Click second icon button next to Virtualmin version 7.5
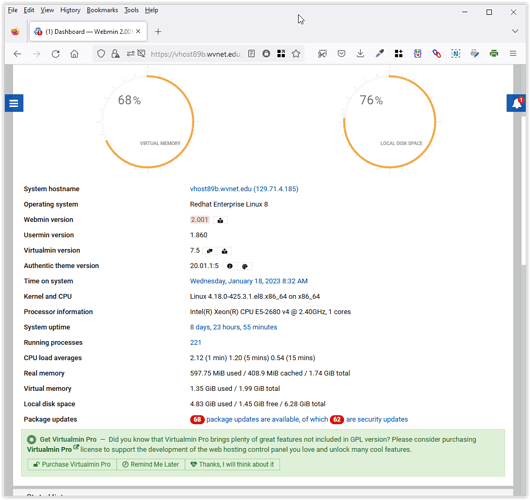The image size is (530, 500). 224,251
